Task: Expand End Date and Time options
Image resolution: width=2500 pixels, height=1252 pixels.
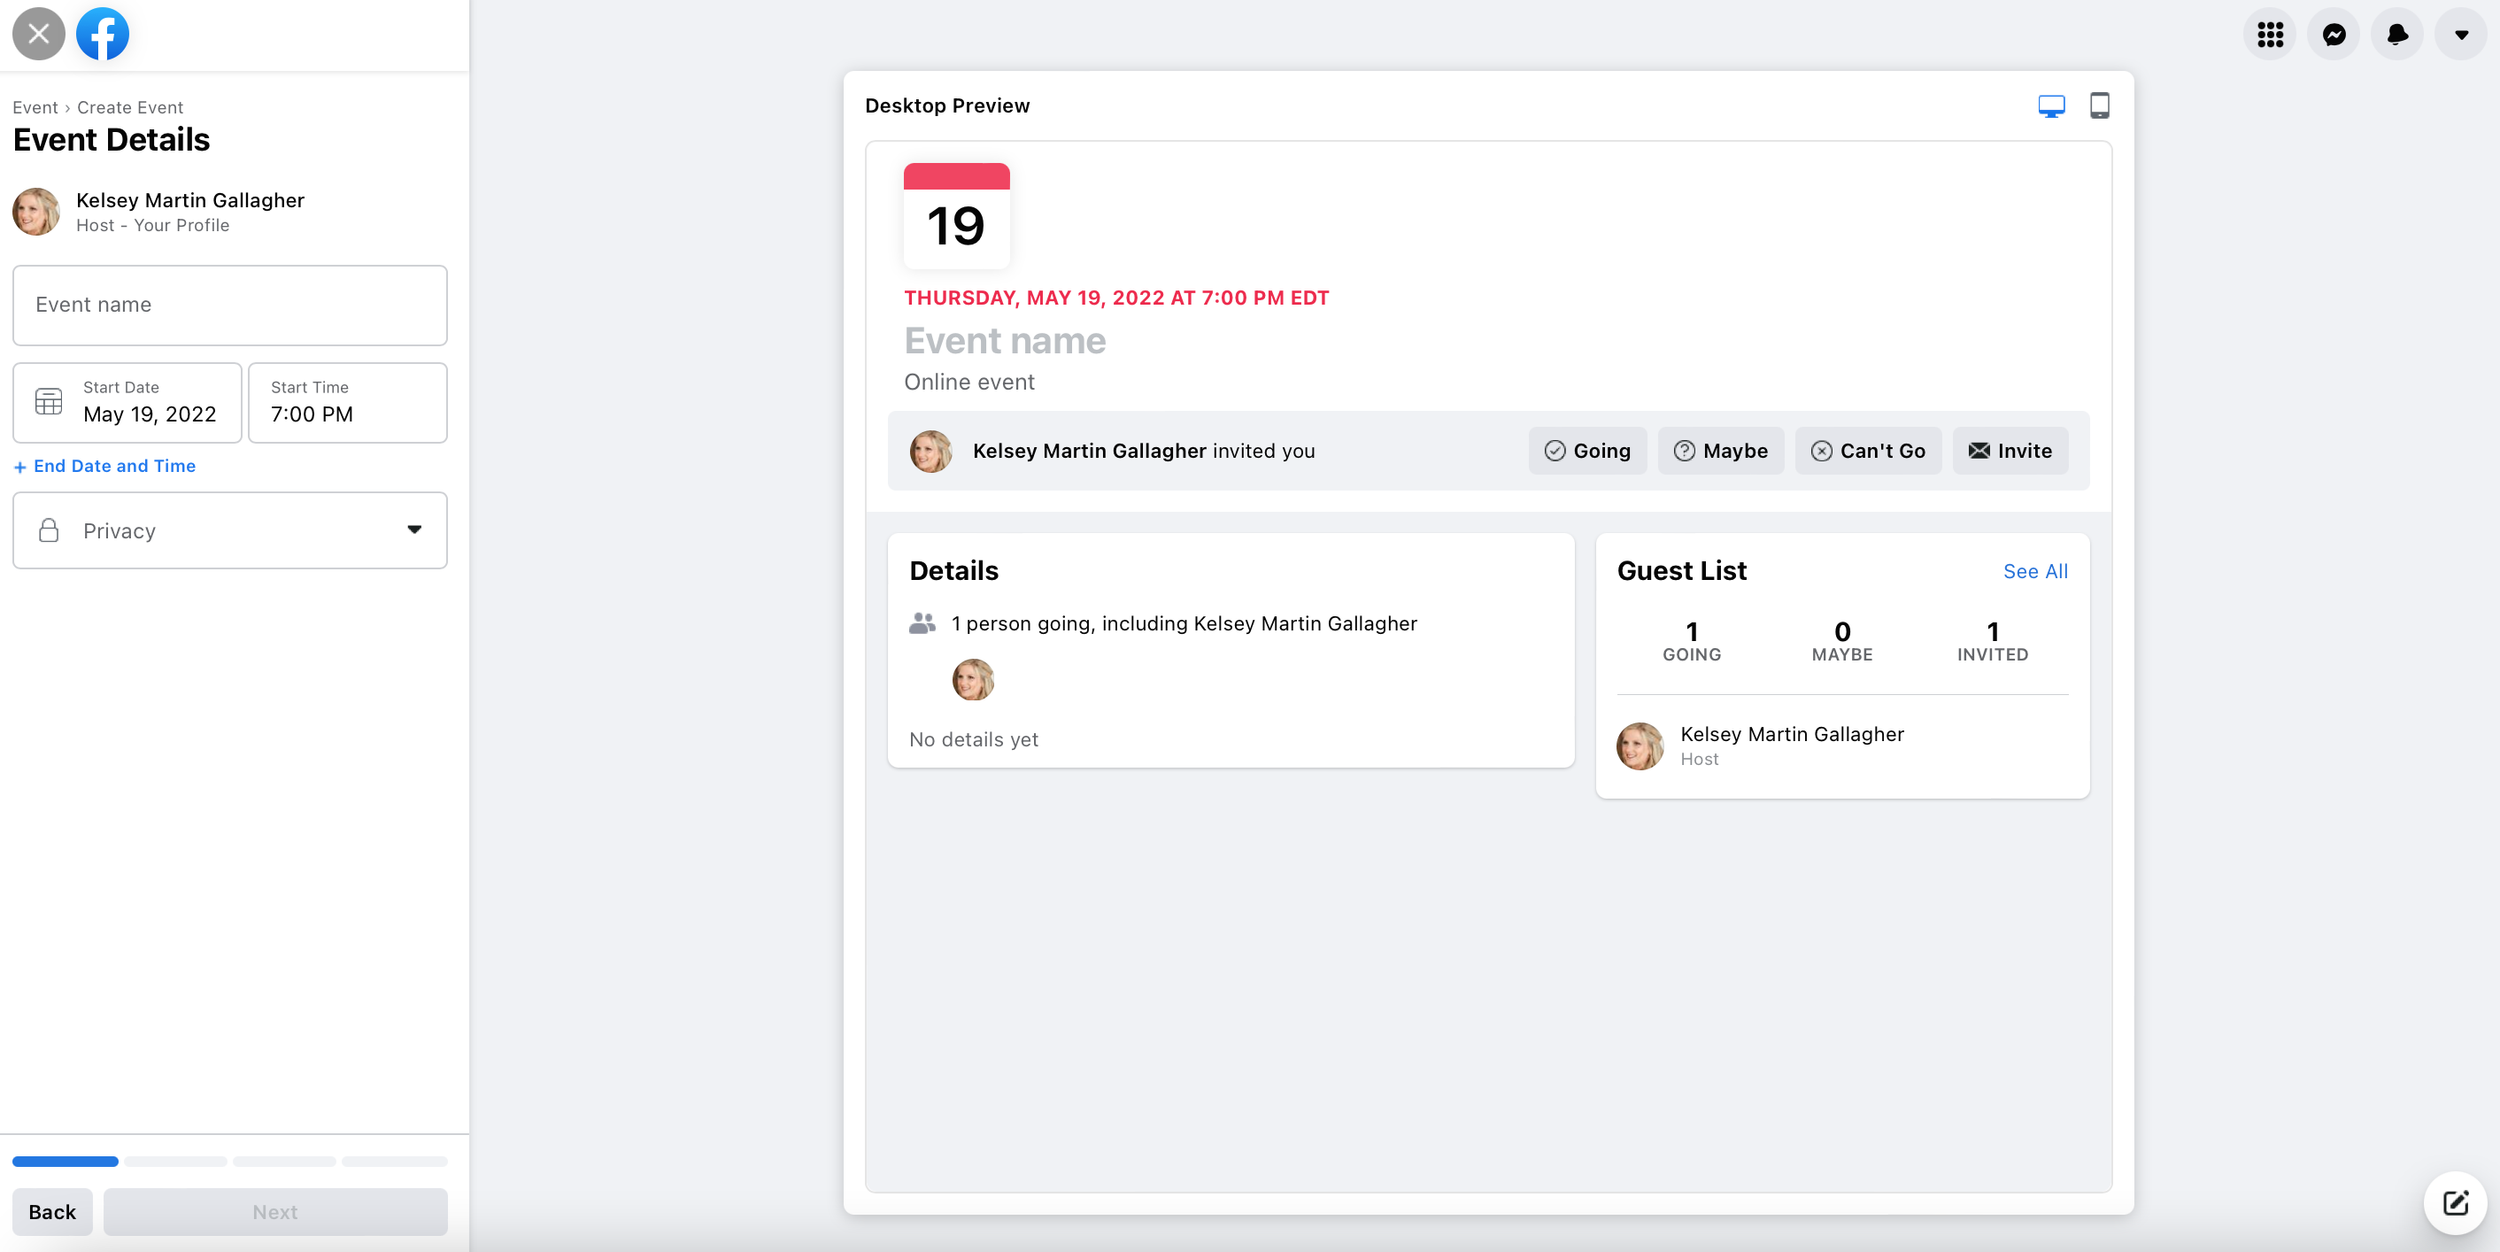Action: 106,465
